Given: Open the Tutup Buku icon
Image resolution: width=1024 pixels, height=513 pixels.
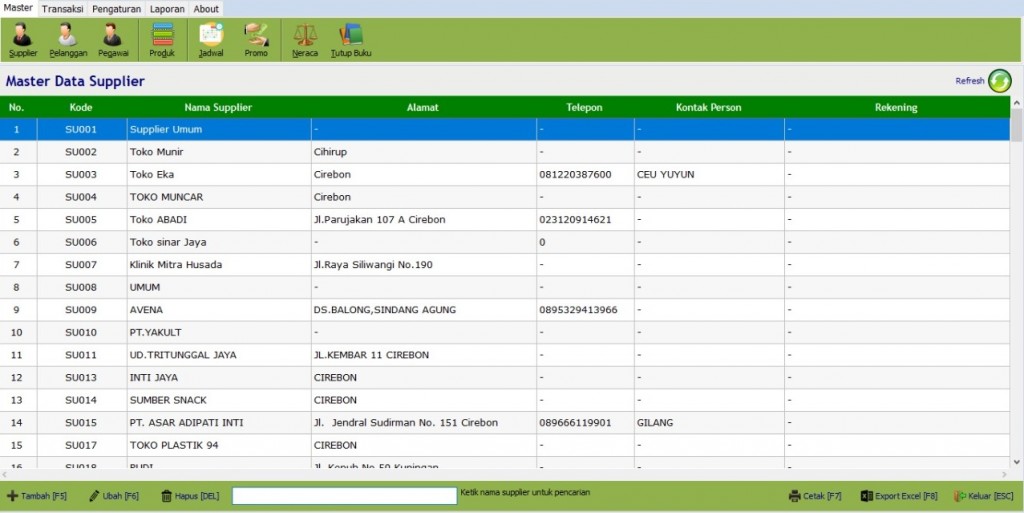Looking at the screenshot, I should (x=351, y=40).
